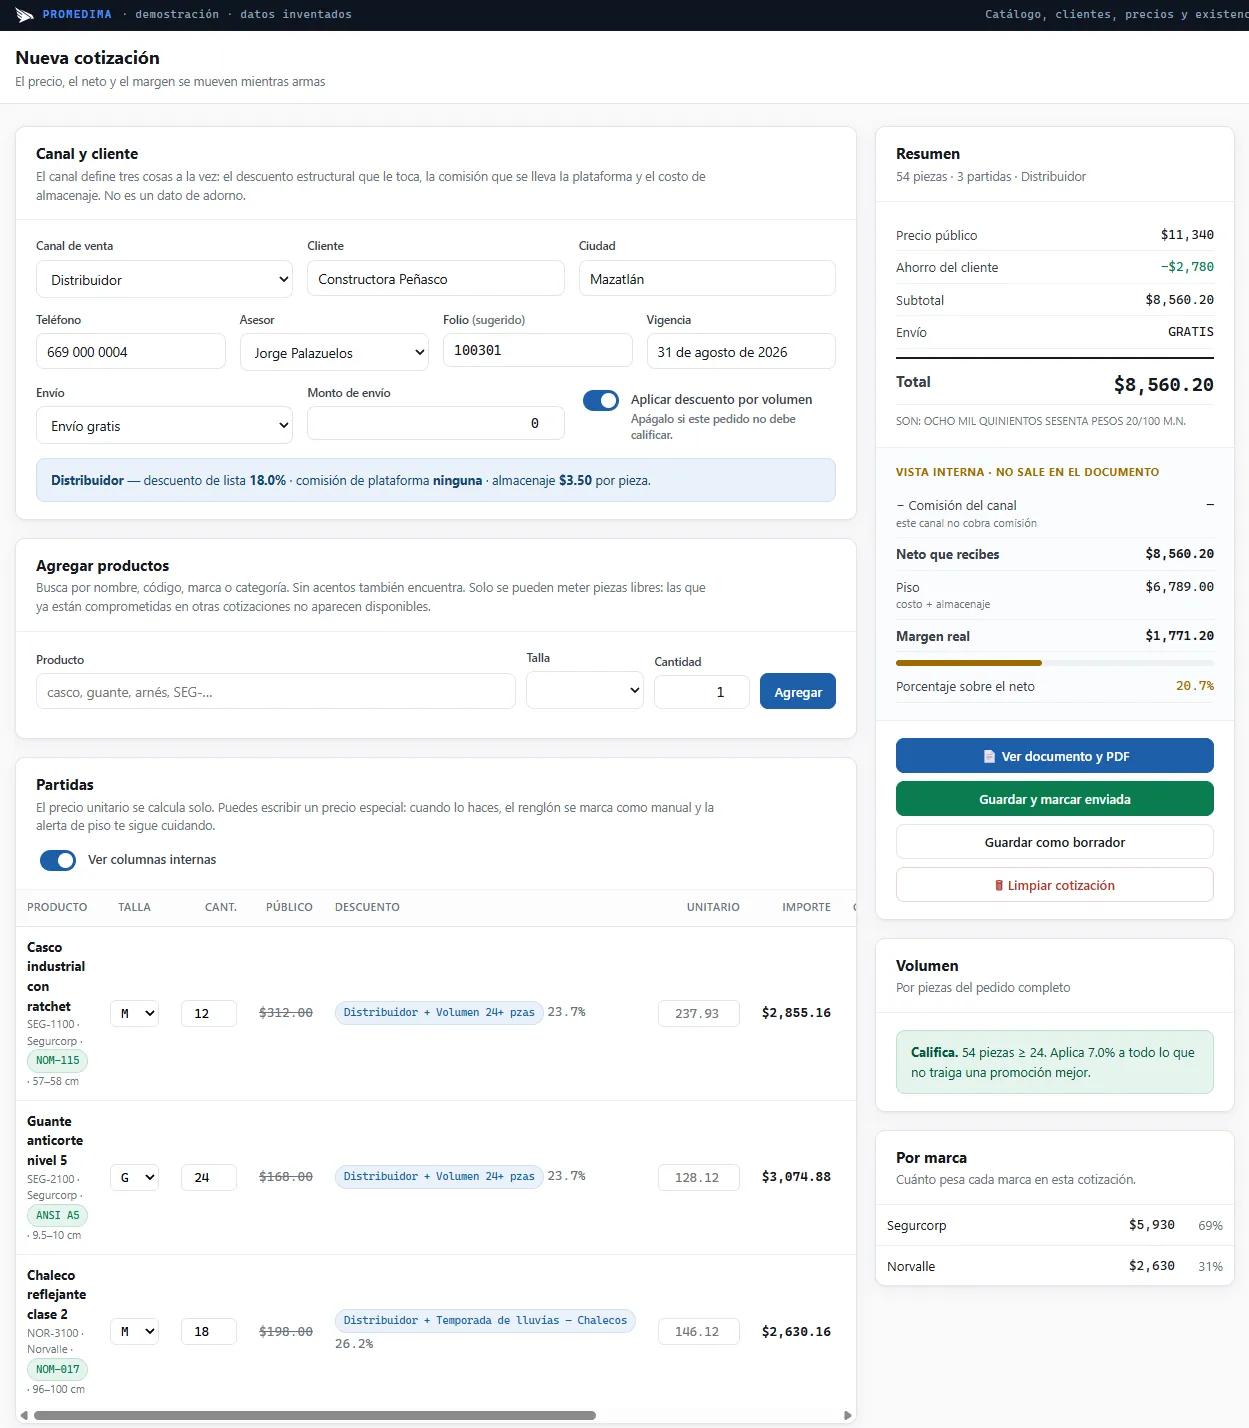Click the Promedima logo icon

25,15
